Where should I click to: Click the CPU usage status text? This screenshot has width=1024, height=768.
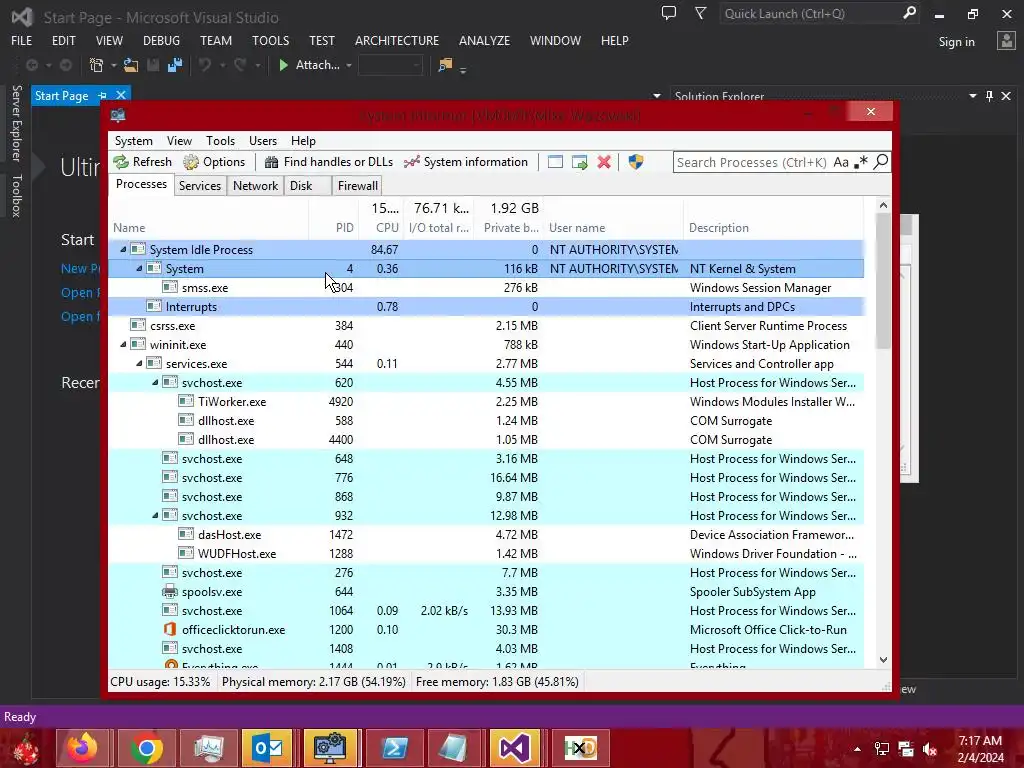pyautogui.click(x=160, y=682)
